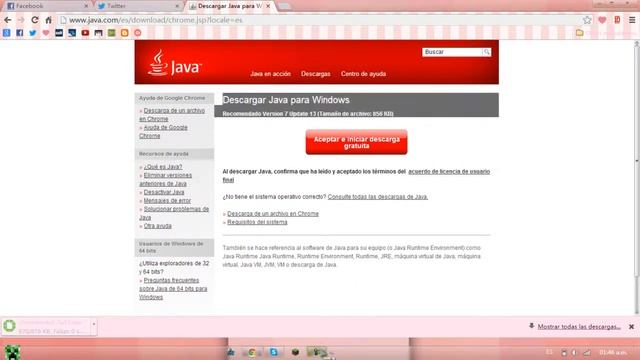The width and height of the screenshot is (640, 360).
Task: Open Mensajes de error link
Action: click(x=167, y=201)
